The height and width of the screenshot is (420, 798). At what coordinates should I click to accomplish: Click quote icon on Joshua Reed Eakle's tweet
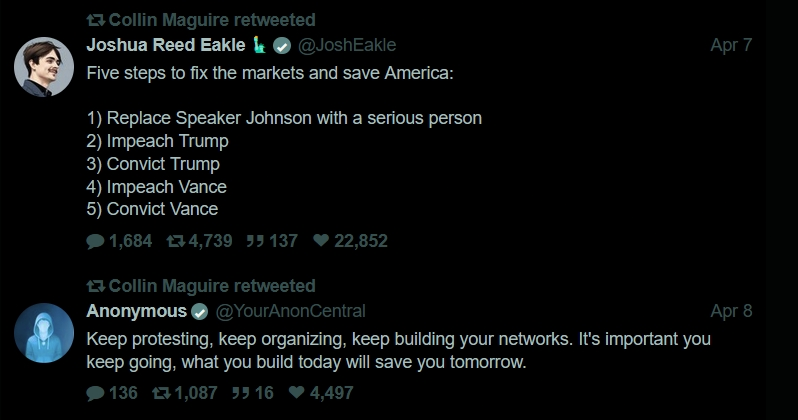point(253,241)
